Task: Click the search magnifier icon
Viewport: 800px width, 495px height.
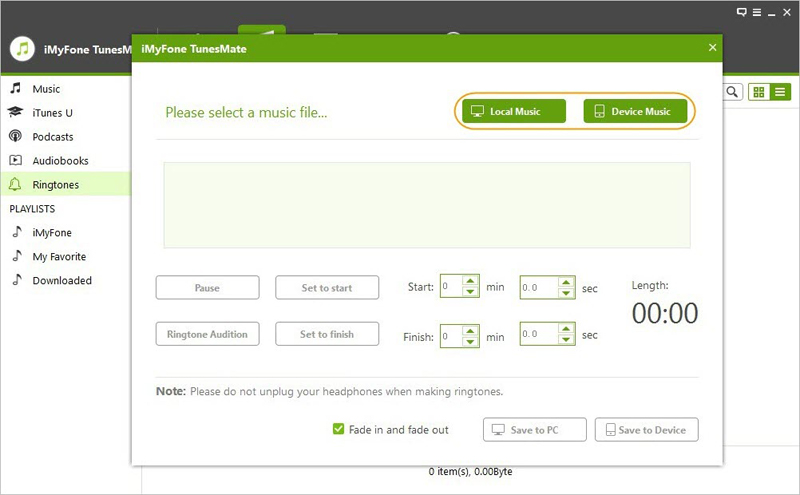Action: [x=732, y=92]
